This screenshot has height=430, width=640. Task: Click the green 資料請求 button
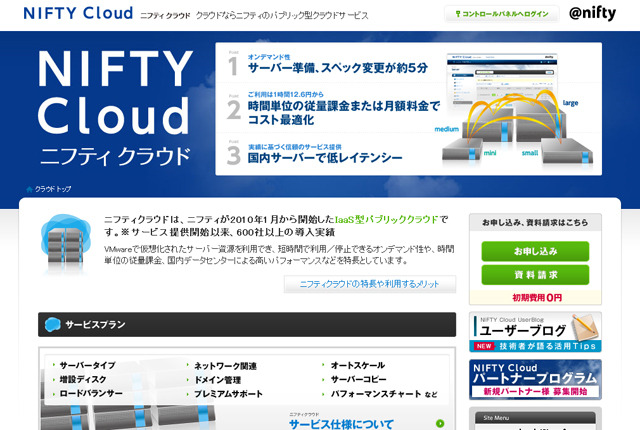coord(535,275)
